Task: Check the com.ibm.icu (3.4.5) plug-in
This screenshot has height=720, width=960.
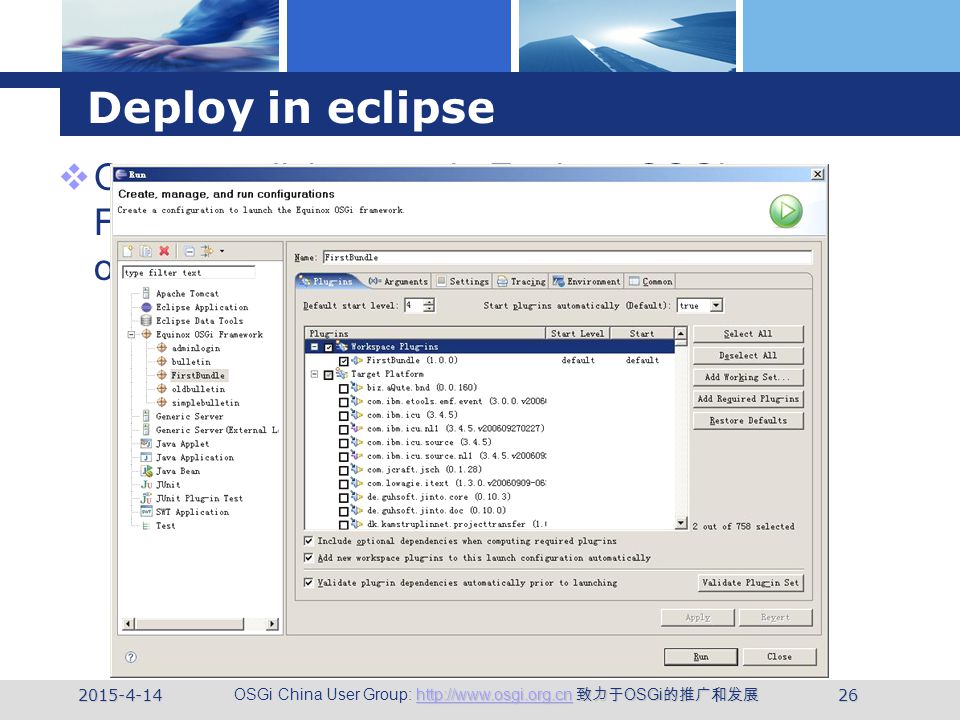Action: pos(343,416)
